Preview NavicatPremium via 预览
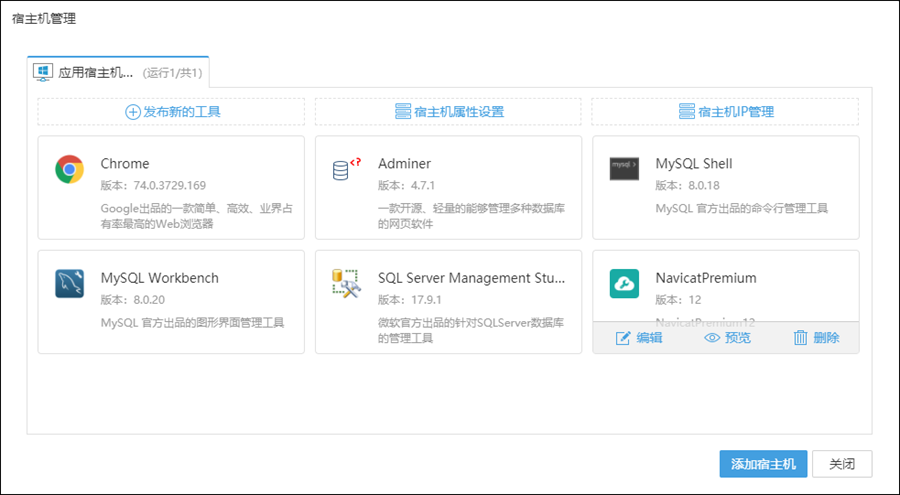The width and height of the screenshot is (900, 495). click(x=727, y=338)
